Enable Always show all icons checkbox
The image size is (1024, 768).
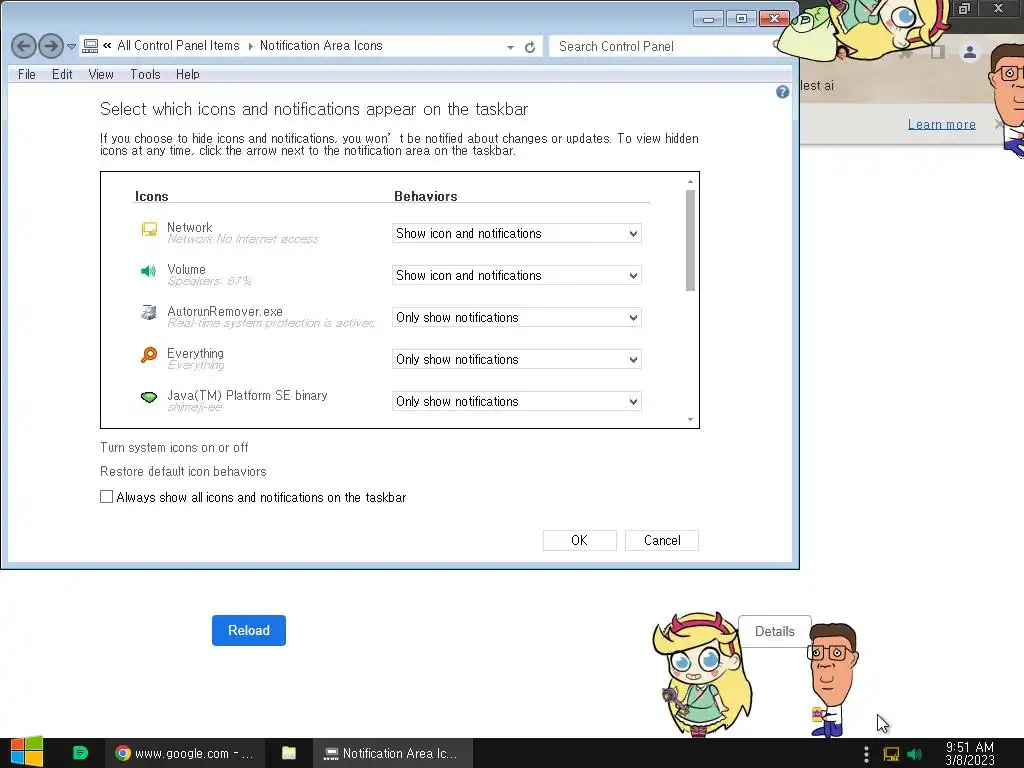coord(106,497)
